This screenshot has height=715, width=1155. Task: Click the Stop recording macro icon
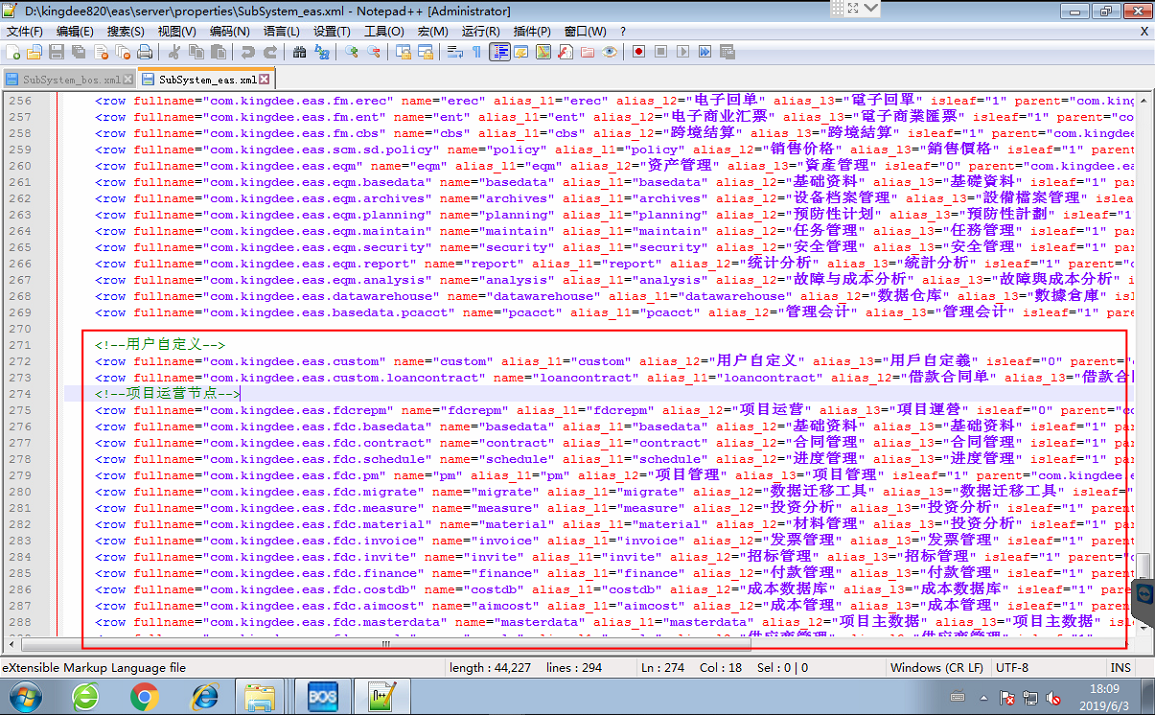tap(661, 52)
